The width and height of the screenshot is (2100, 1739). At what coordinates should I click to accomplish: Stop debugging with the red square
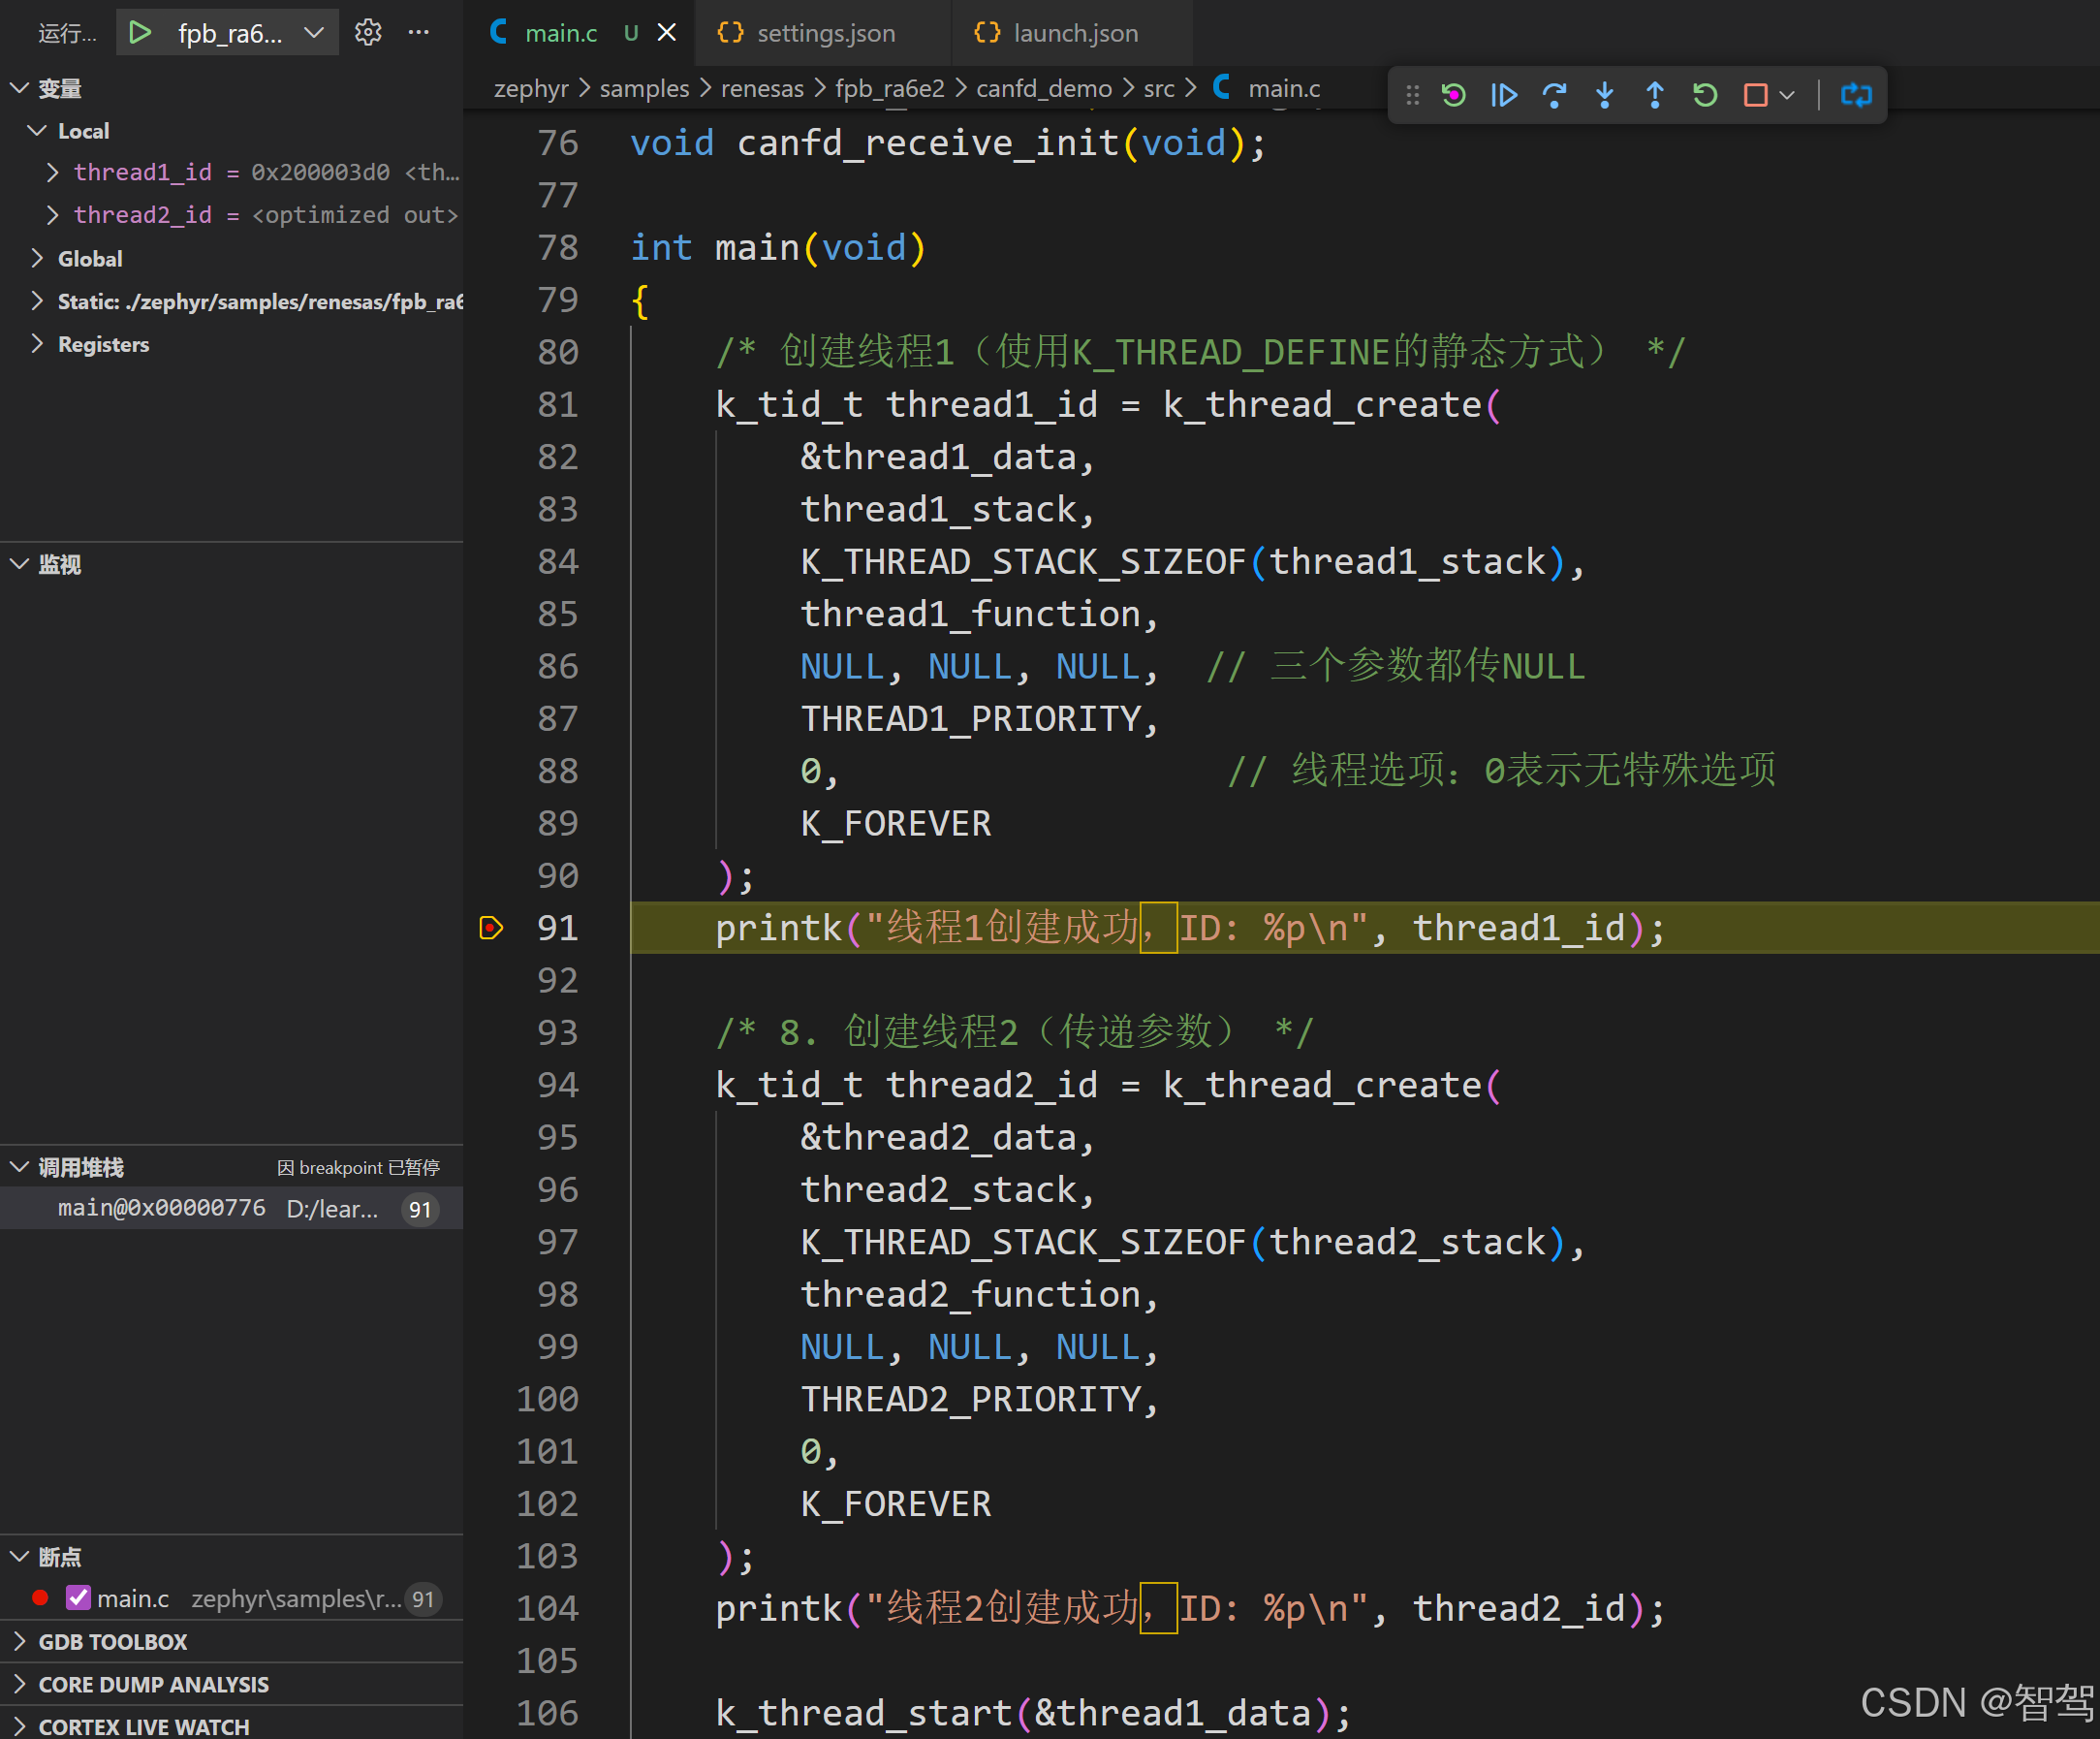[x=1754, y=95]
